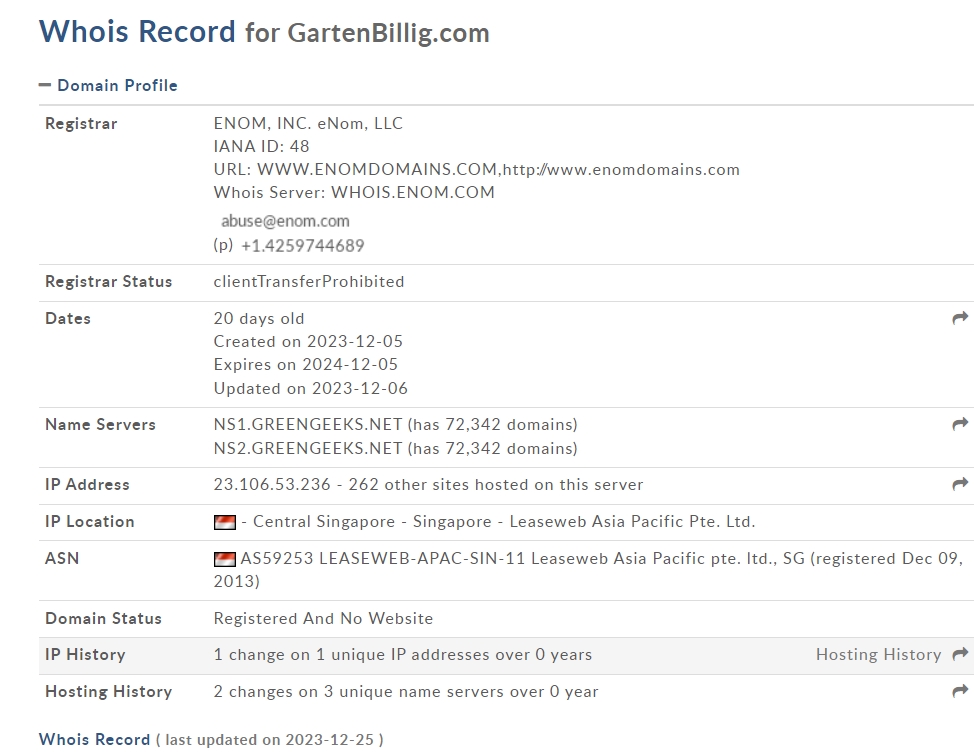Click the 'Domain Status' row label
Viewport: 974px width, 753px height.
pos(103,619)
